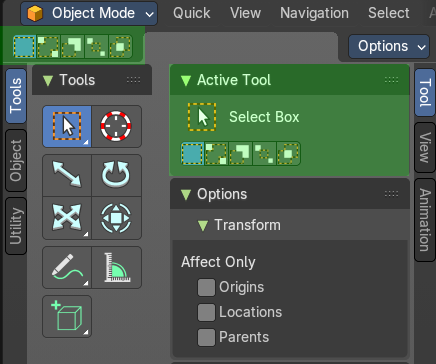
Task: Select the Annotate pencil tool
Action: [x=67, y=267]
